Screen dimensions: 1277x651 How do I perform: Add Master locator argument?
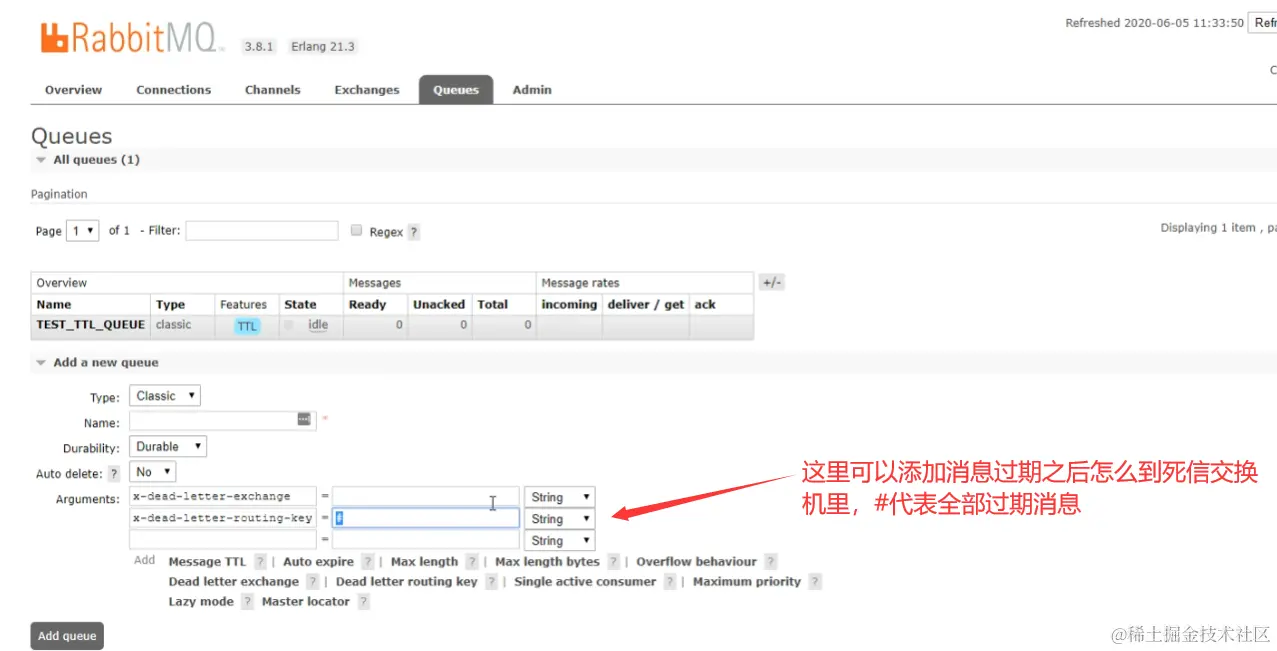[x=306, y=602]
